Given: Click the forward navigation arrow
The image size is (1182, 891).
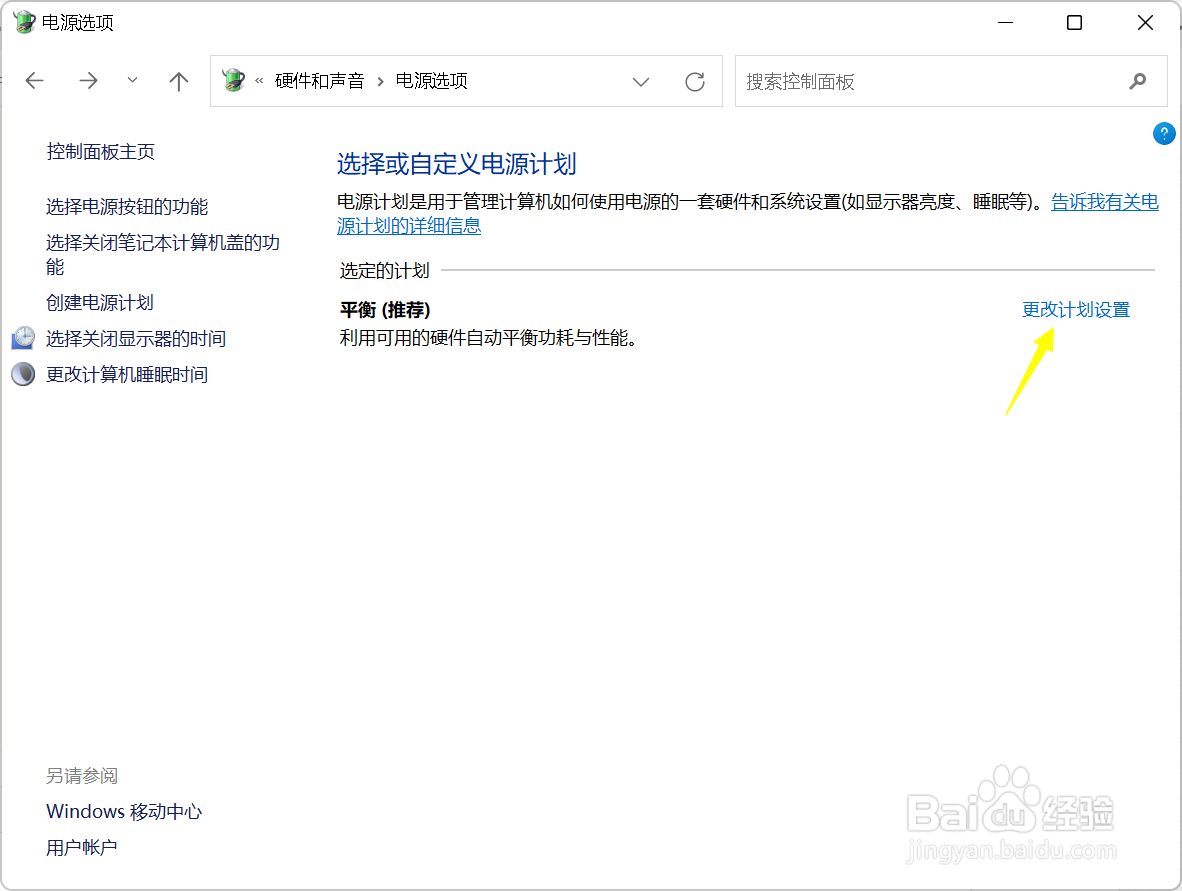Looking at the screenshot, I should [88, 81].
